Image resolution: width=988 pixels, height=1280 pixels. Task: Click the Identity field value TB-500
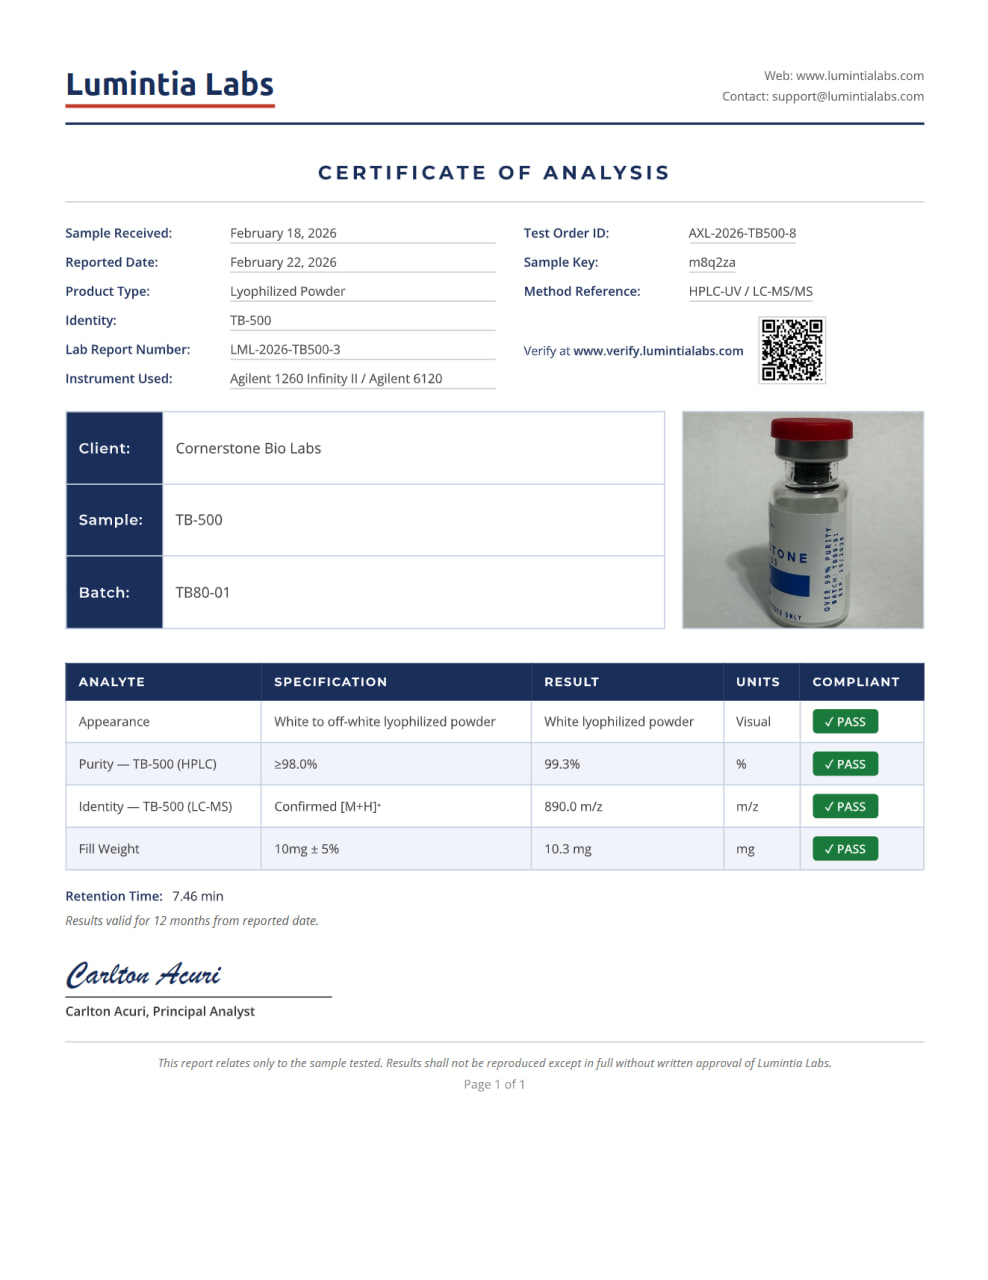coord(251,320)
